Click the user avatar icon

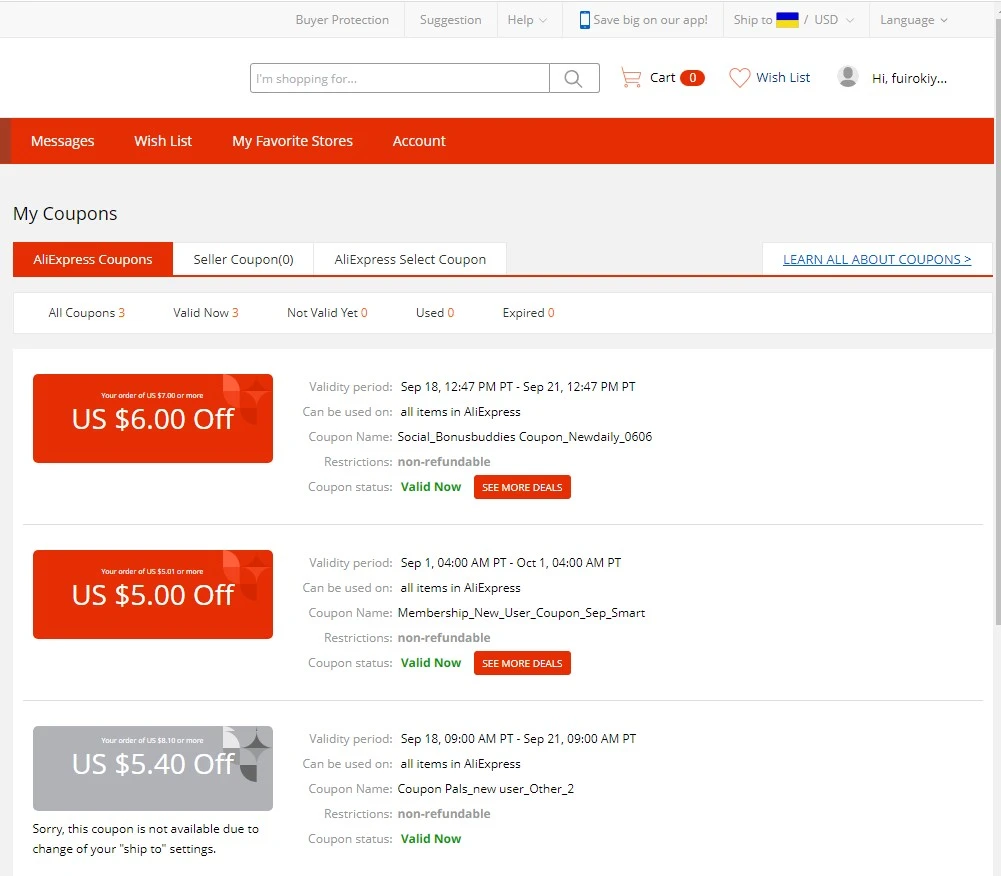tap(848, 77)
